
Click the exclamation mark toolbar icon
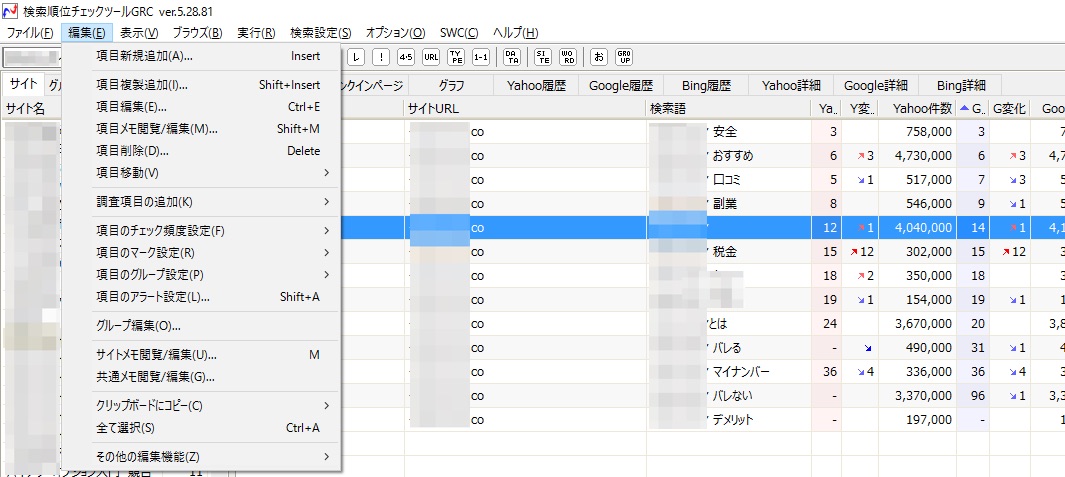coord(381,57)
